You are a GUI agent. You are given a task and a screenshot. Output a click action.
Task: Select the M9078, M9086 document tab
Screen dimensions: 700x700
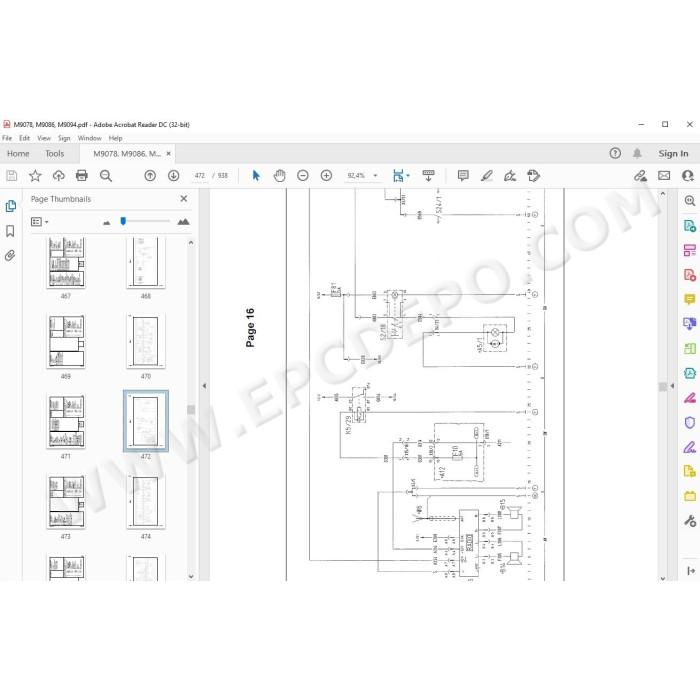127,154
